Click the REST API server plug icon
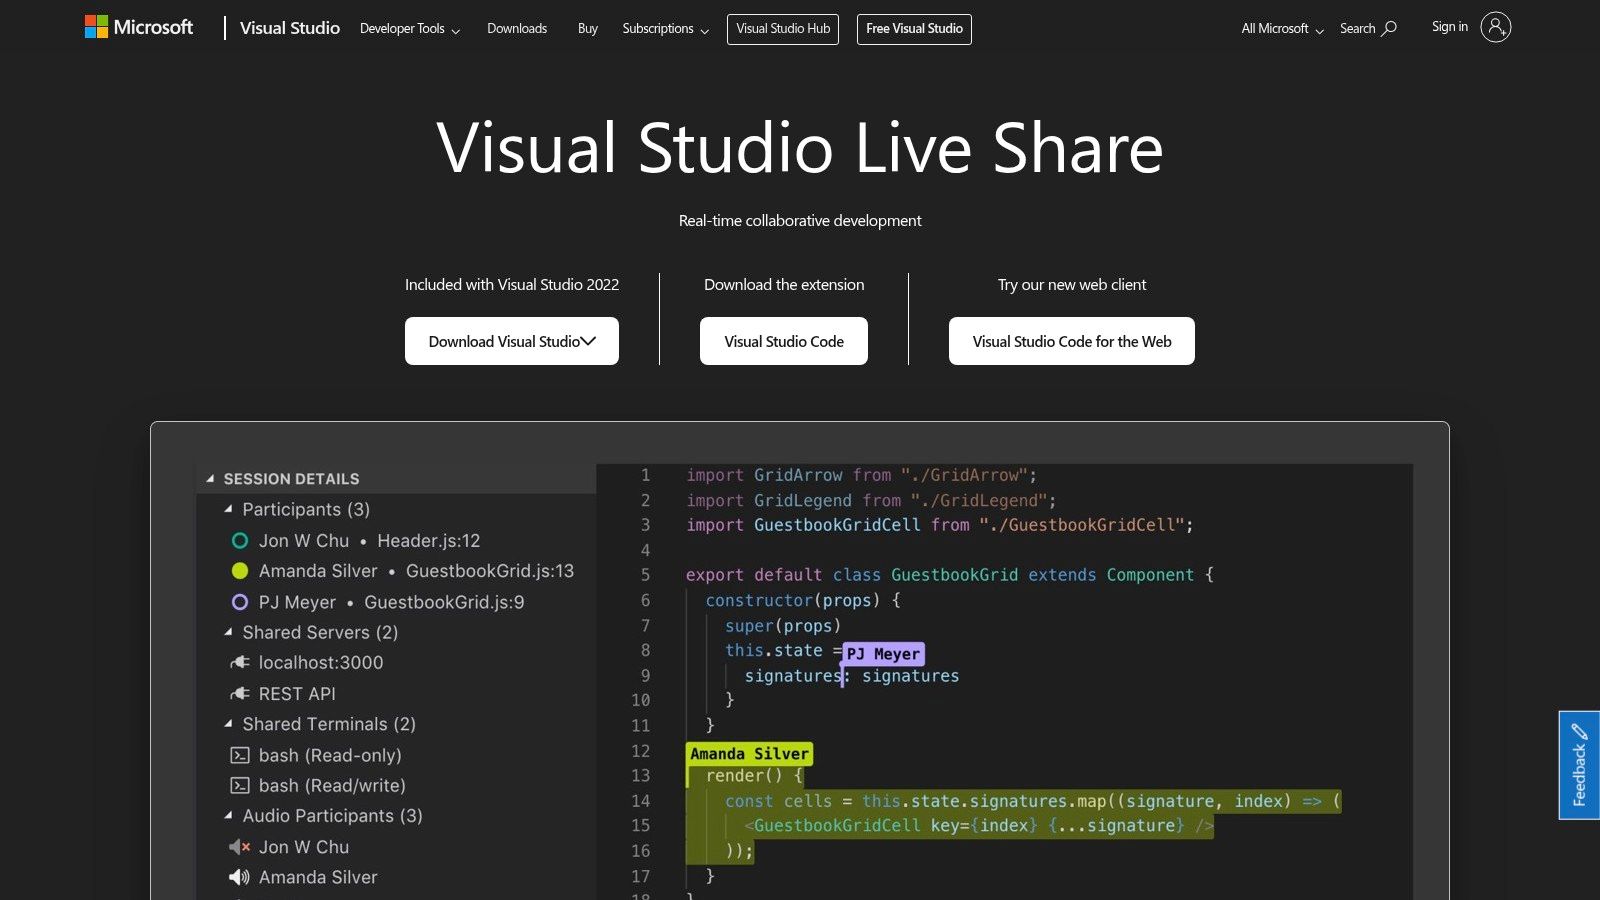 pos(240,693)
